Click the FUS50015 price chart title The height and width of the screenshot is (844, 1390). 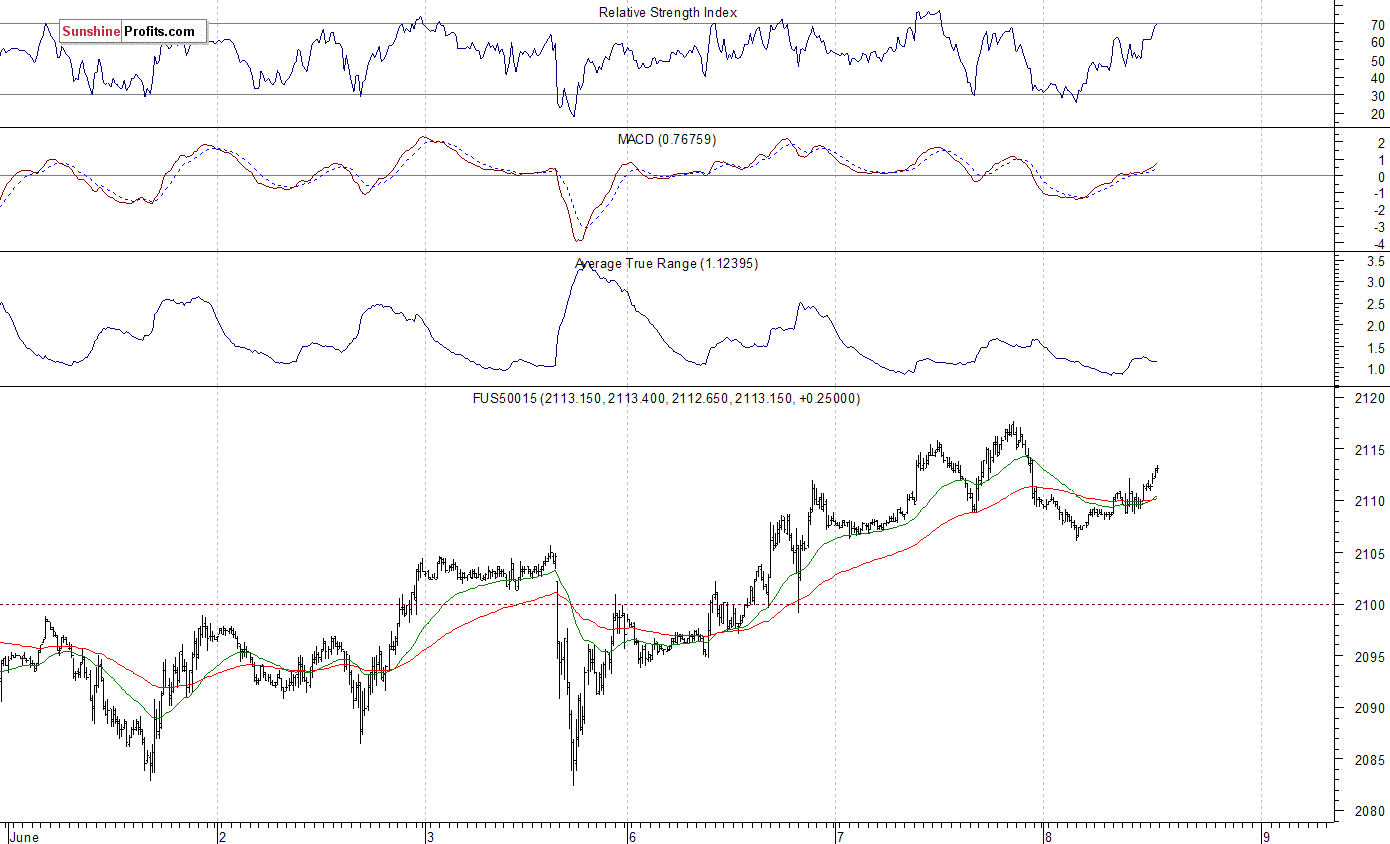click(x=667, y=398)
